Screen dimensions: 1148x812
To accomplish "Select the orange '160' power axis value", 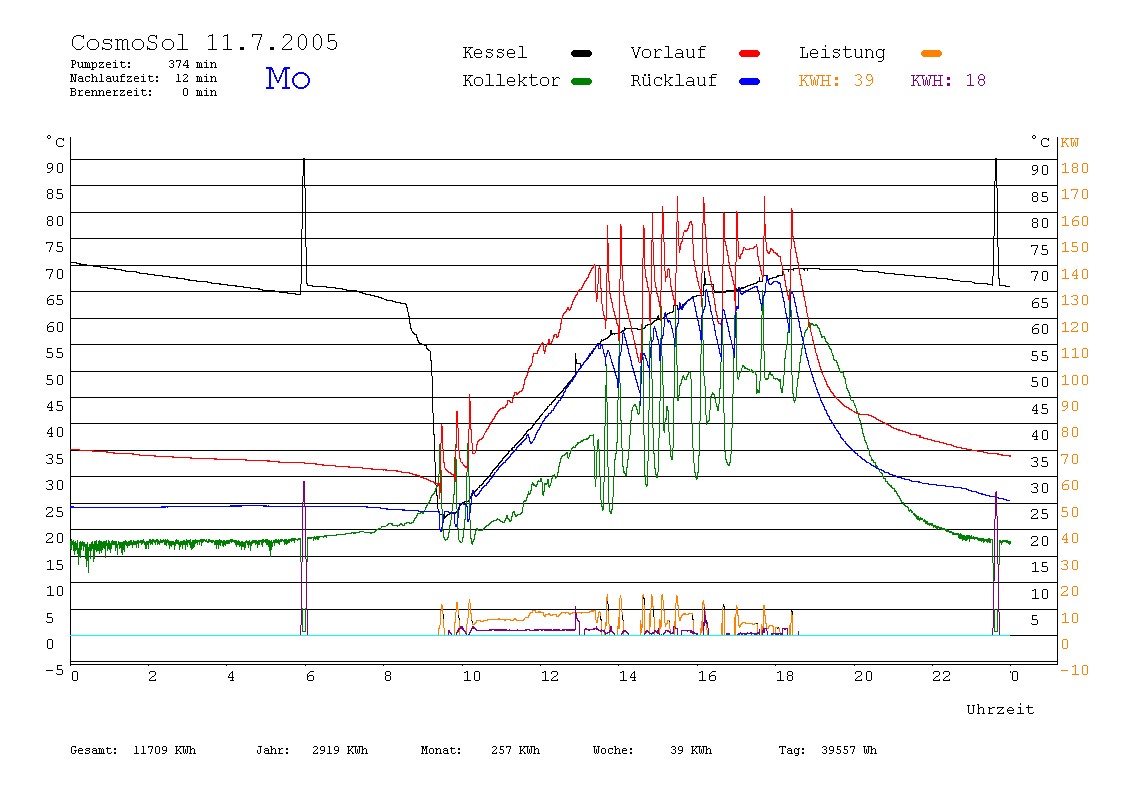I will (1074, 221).
